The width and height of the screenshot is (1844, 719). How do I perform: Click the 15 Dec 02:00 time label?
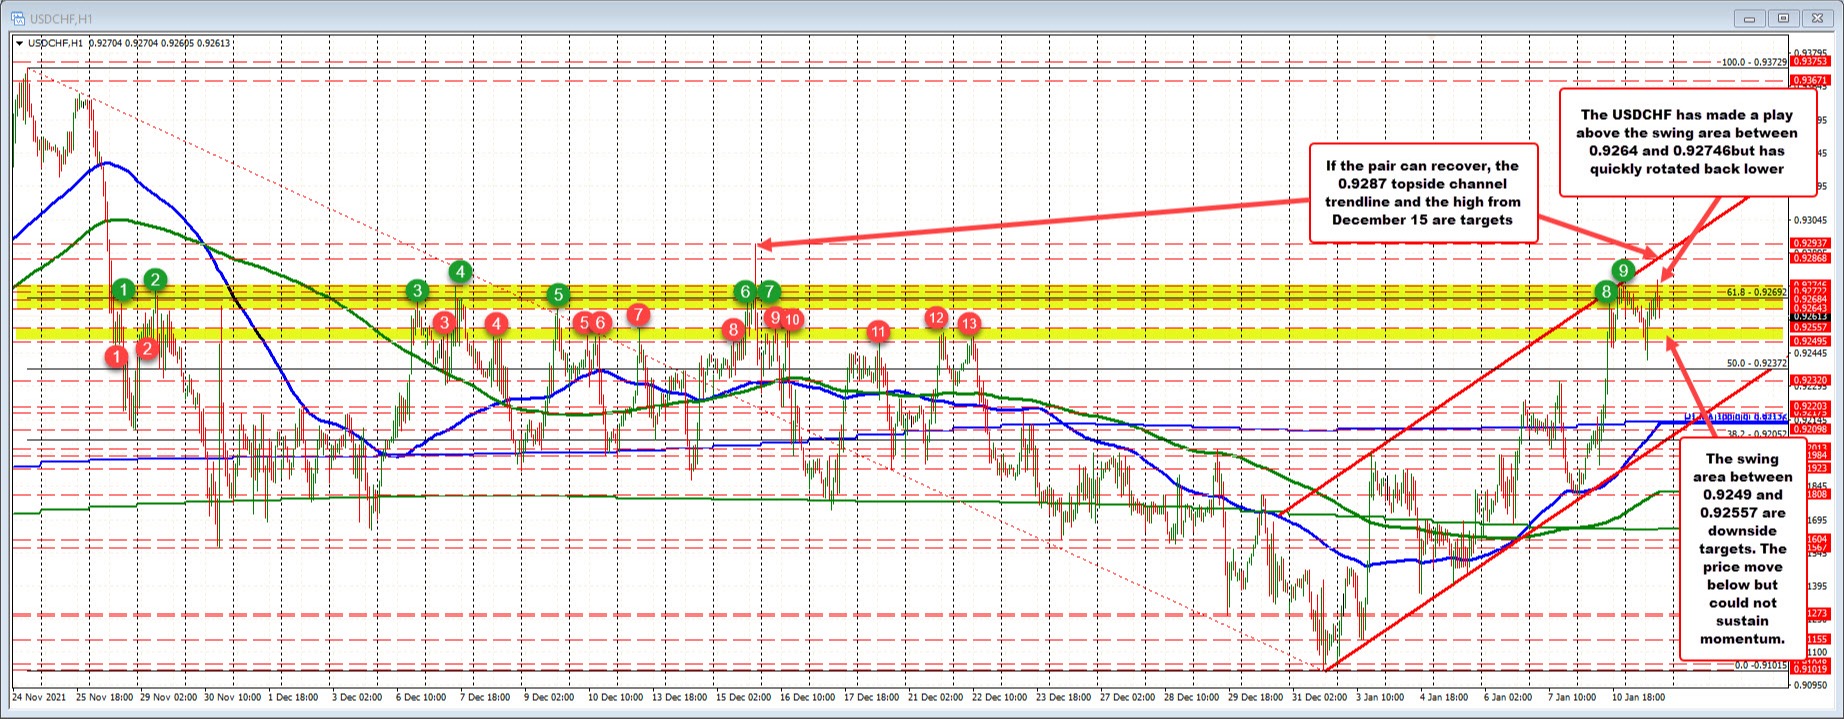pos(744,697)
